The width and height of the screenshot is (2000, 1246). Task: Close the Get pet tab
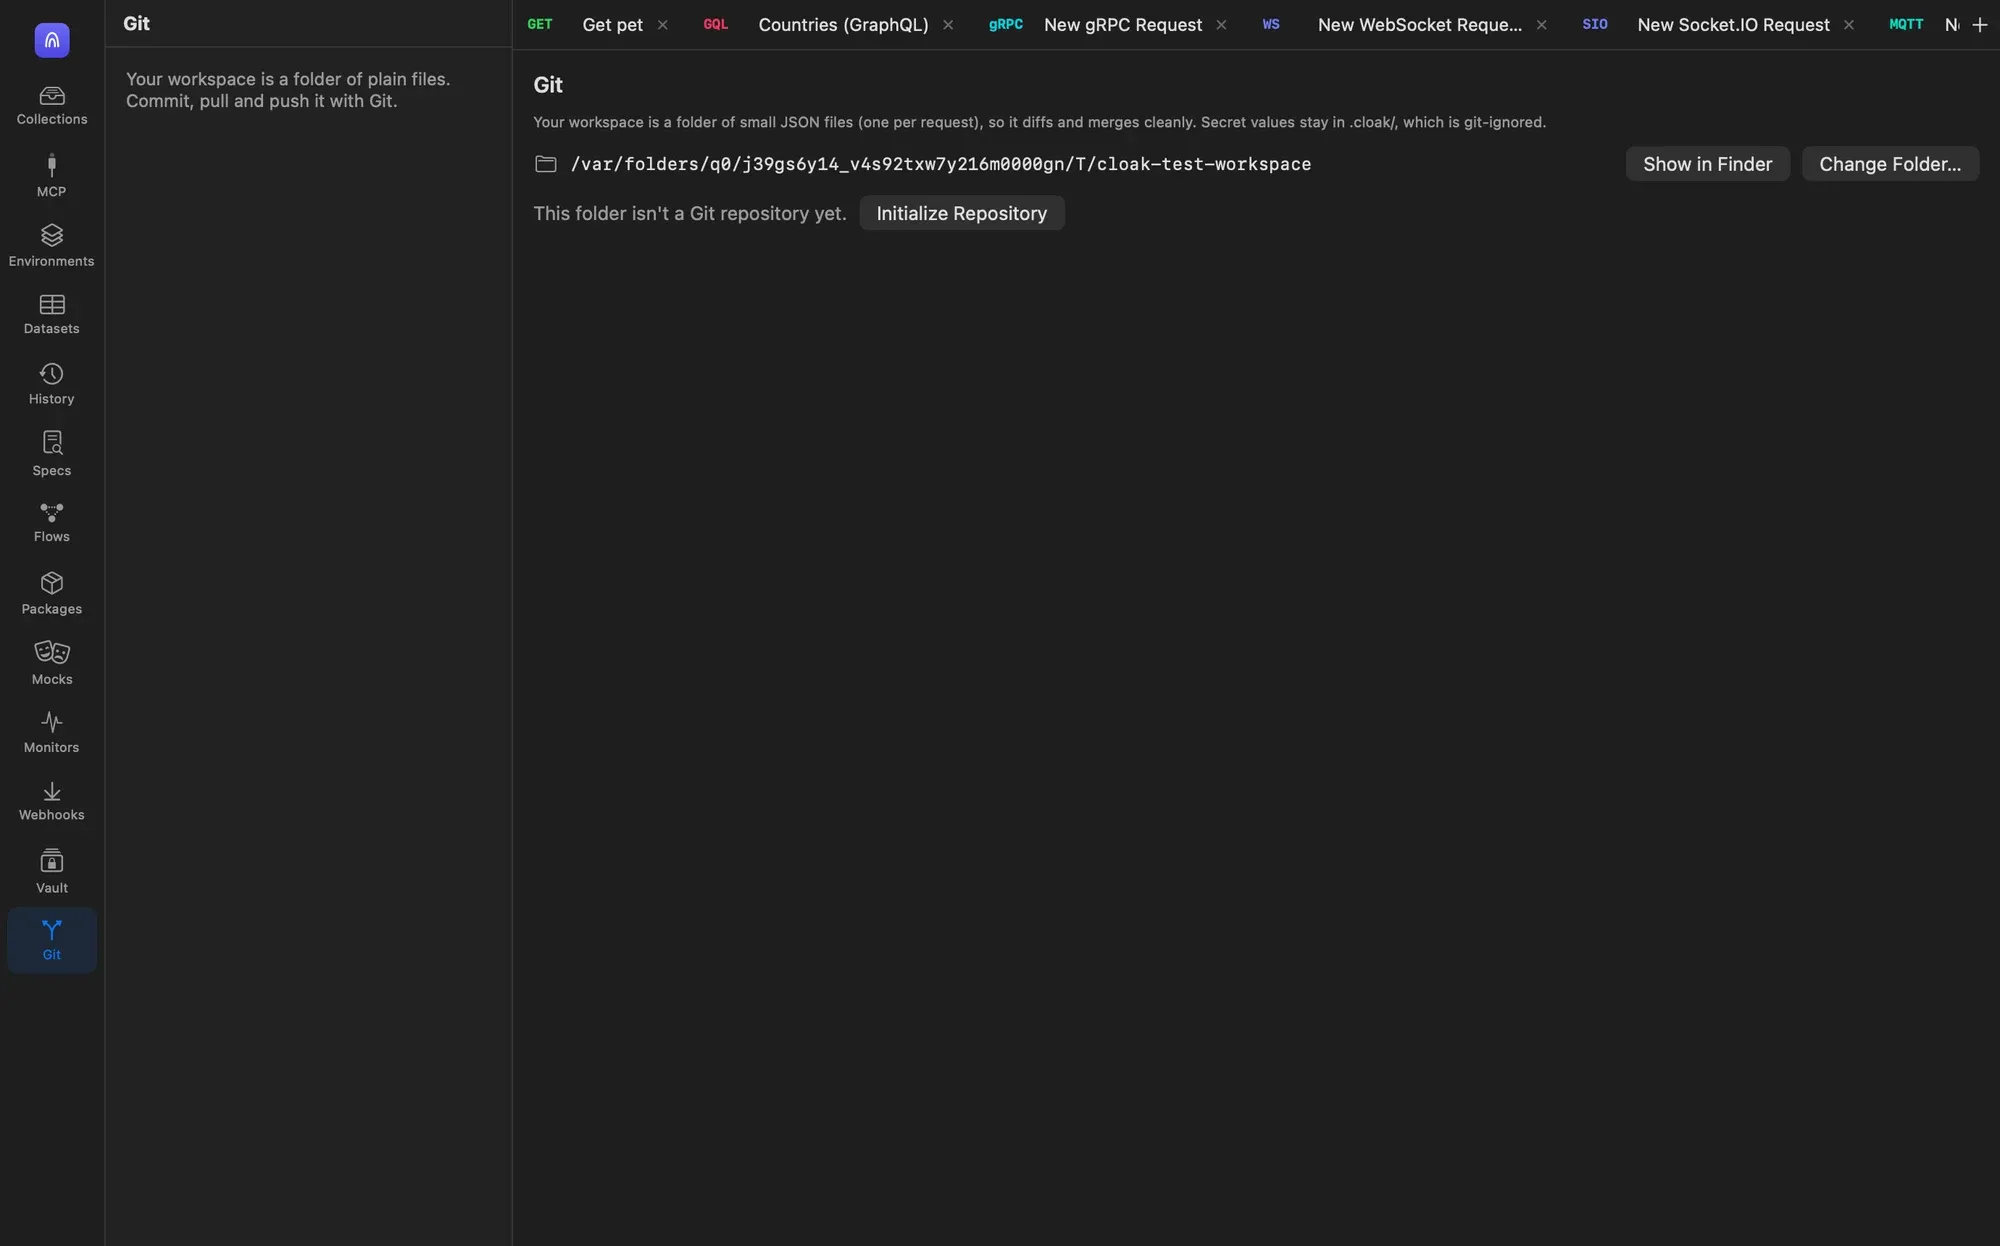click(662, 25)
